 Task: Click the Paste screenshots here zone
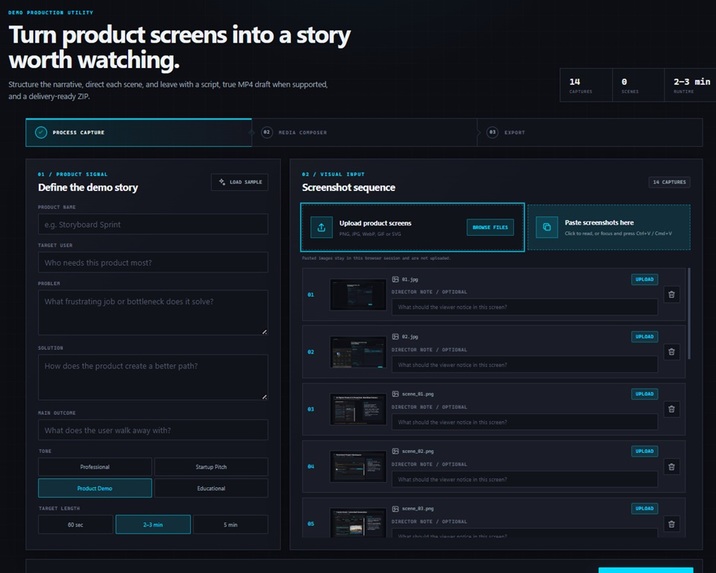tap(609, 227)
